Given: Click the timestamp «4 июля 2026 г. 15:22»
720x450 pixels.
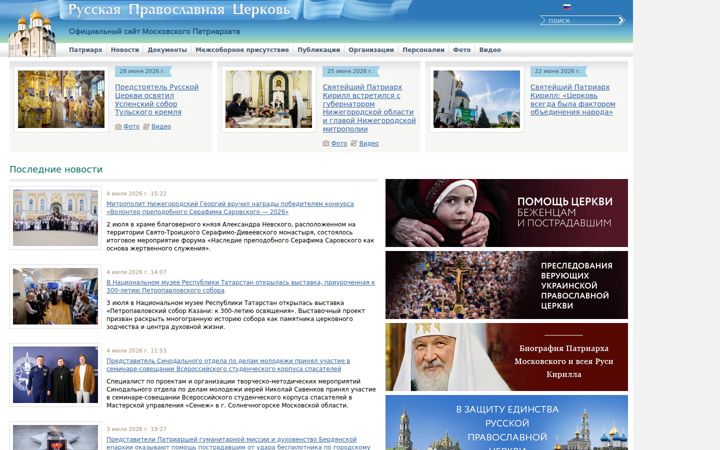Looking at the screenshot, I should (136, 194).
